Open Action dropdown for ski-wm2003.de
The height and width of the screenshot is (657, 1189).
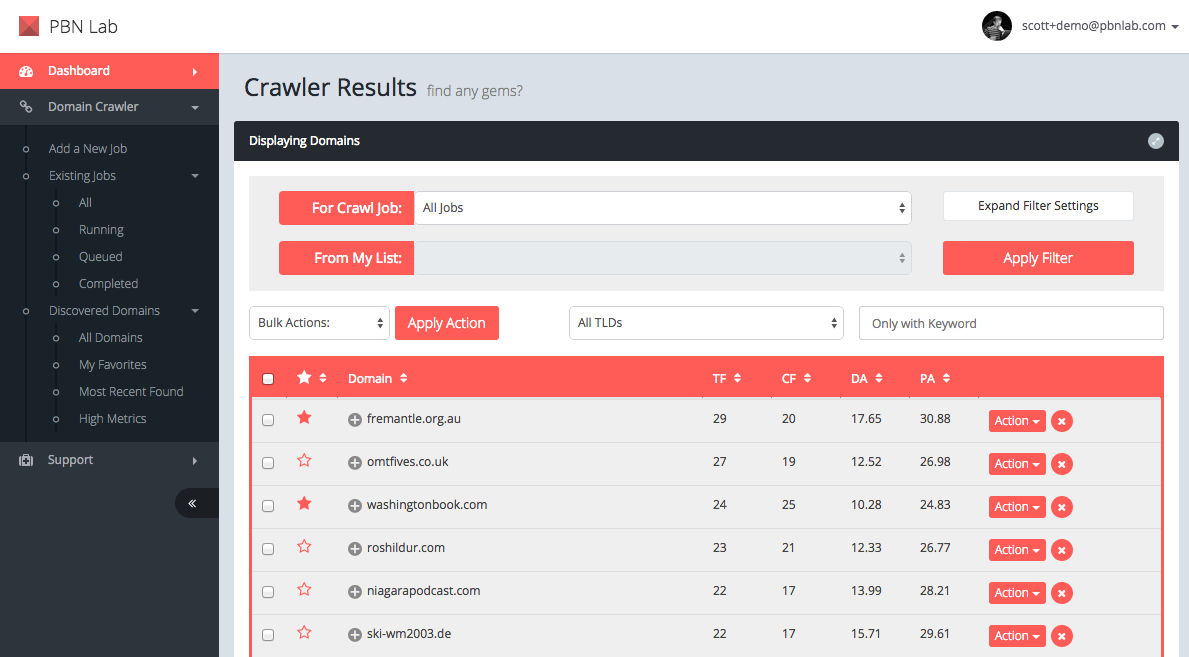click(1017, 636)
